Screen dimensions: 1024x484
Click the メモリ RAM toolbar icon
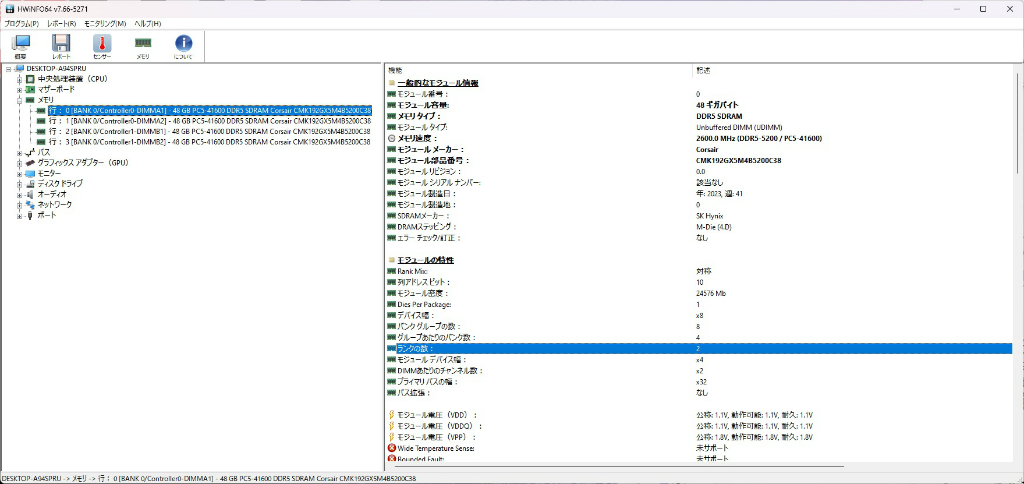142,47
